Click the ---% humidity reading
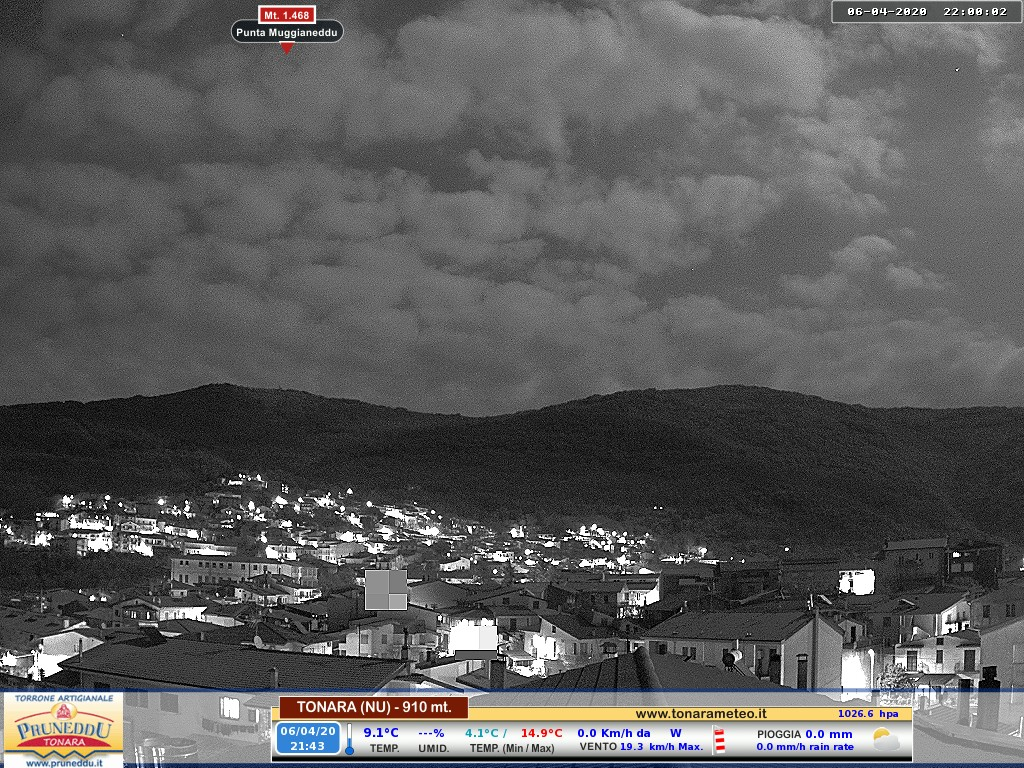Viewport: 1024px width, 768px height. 431,733
